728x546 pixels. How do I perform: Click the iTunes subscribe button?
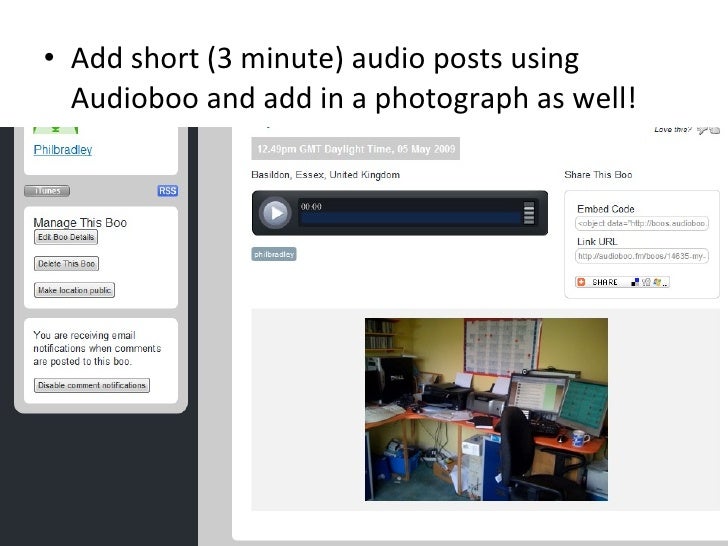[47, 191]
